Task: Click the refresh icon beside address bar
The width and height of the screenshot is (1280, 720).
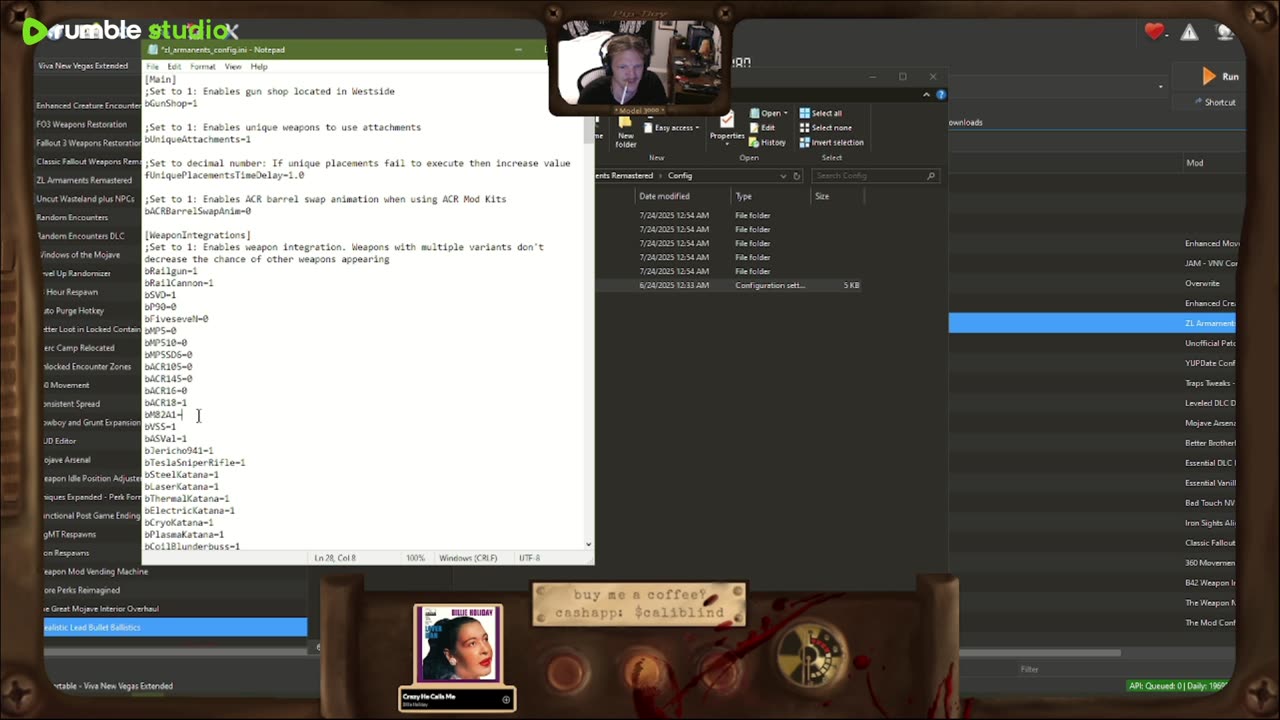Action: (x=796, y=176)
